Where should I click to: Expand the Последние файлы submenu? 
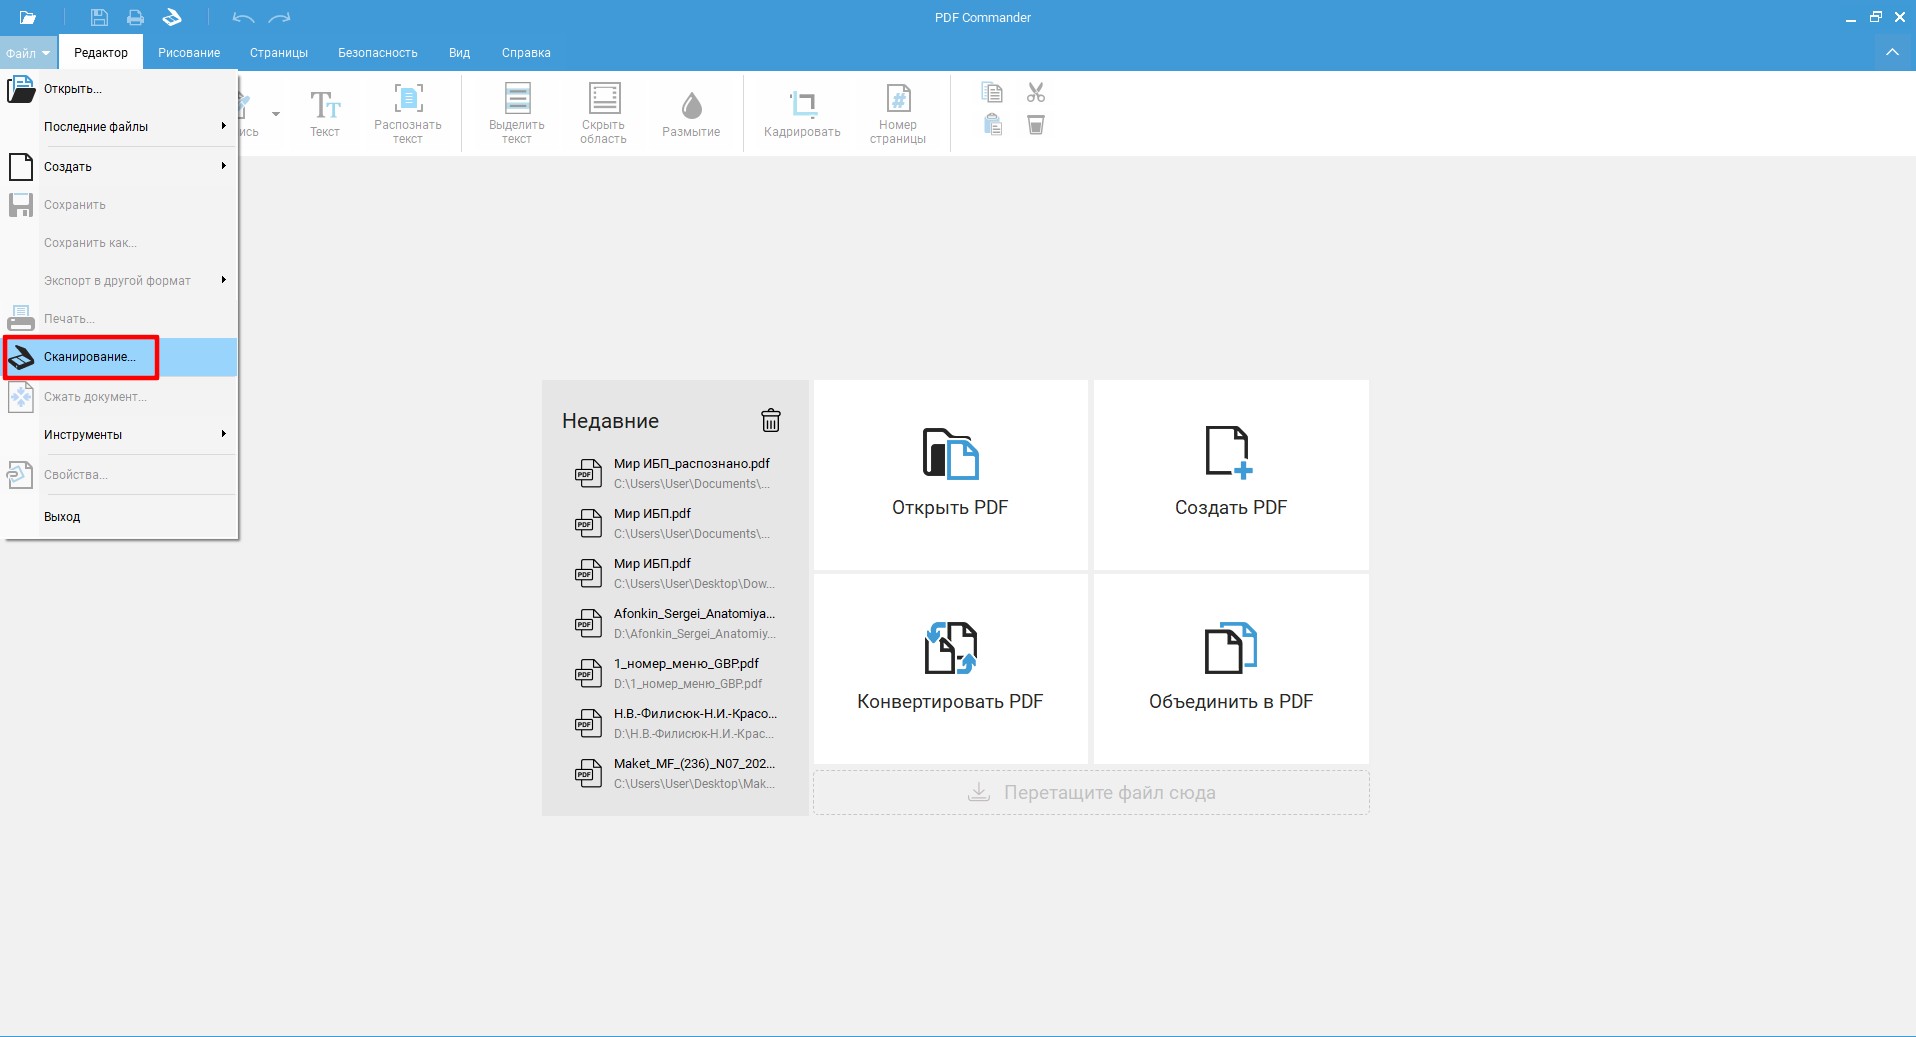[138, 127]
